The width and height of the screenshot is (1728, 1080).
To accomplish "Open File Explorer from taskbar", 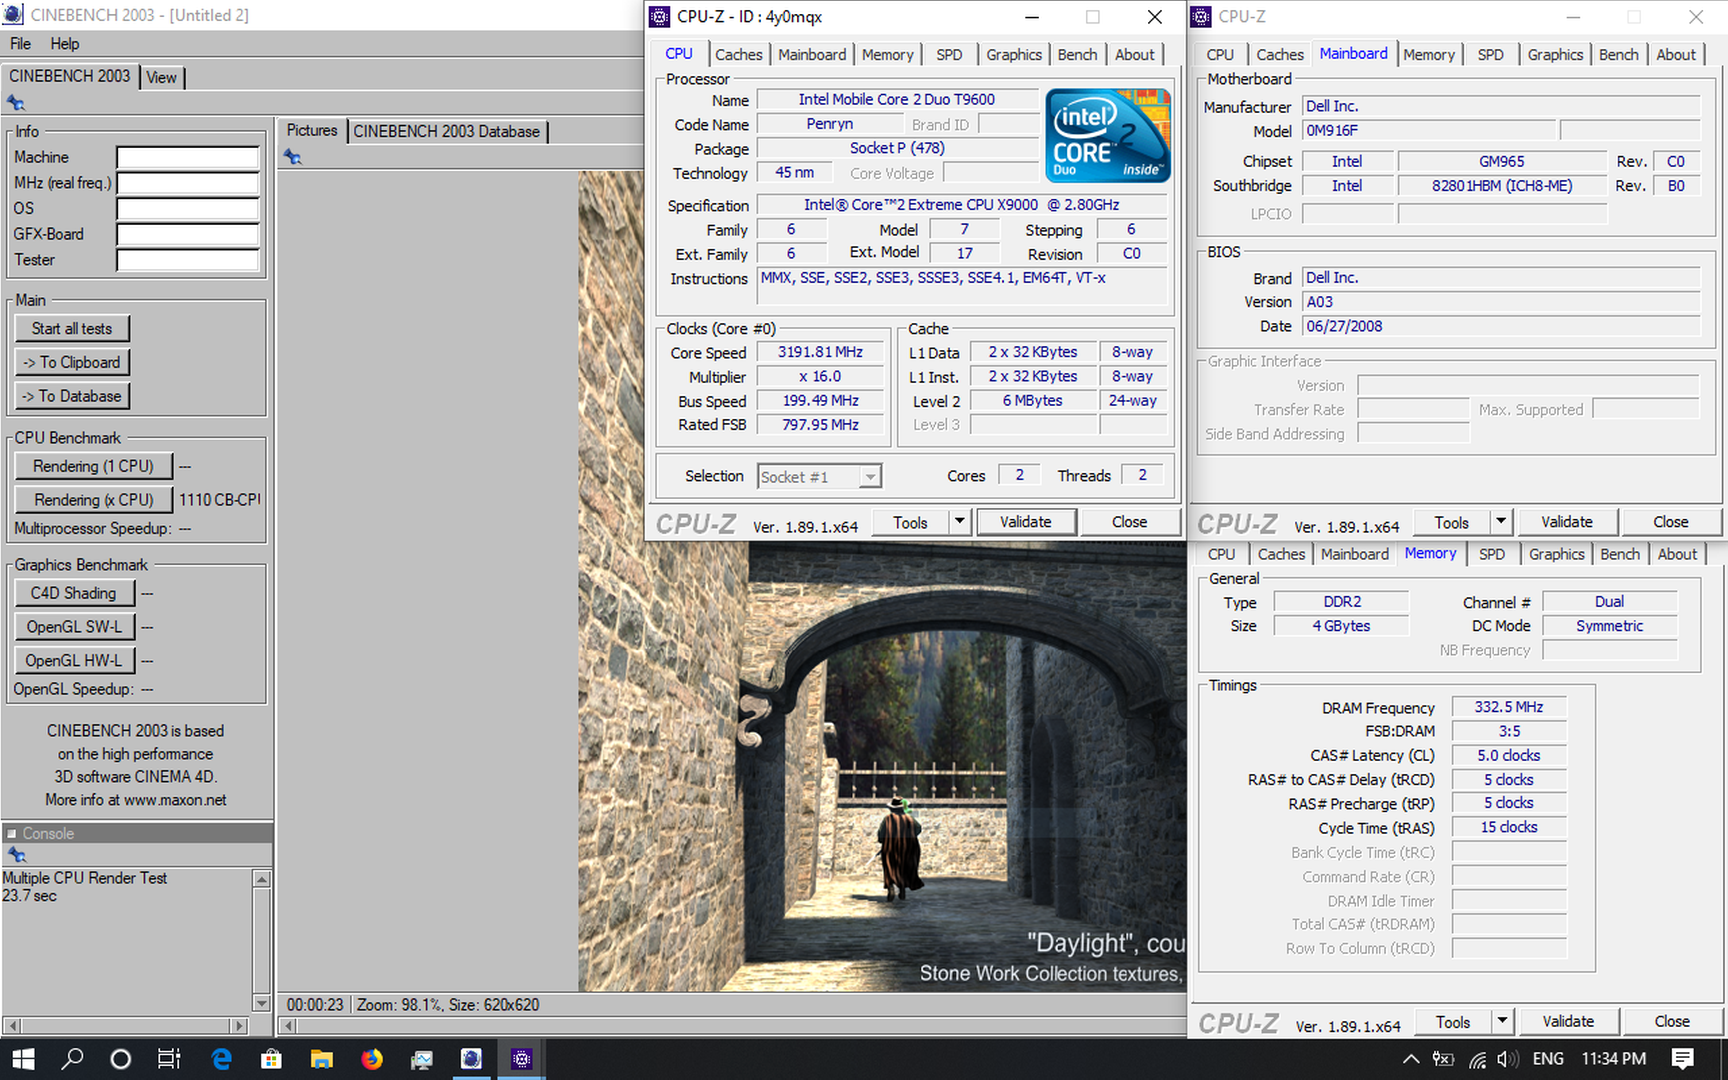I will 321,1059.
